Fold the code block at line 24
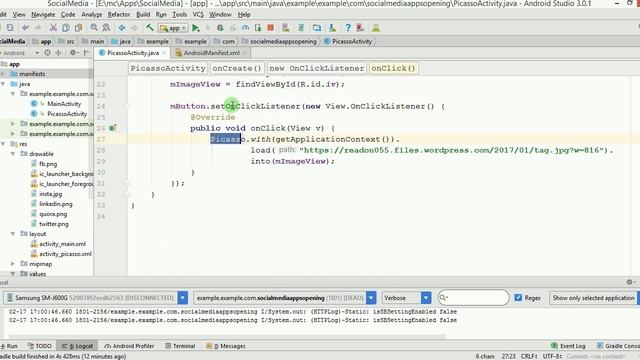640x360 pixels. 127,106
